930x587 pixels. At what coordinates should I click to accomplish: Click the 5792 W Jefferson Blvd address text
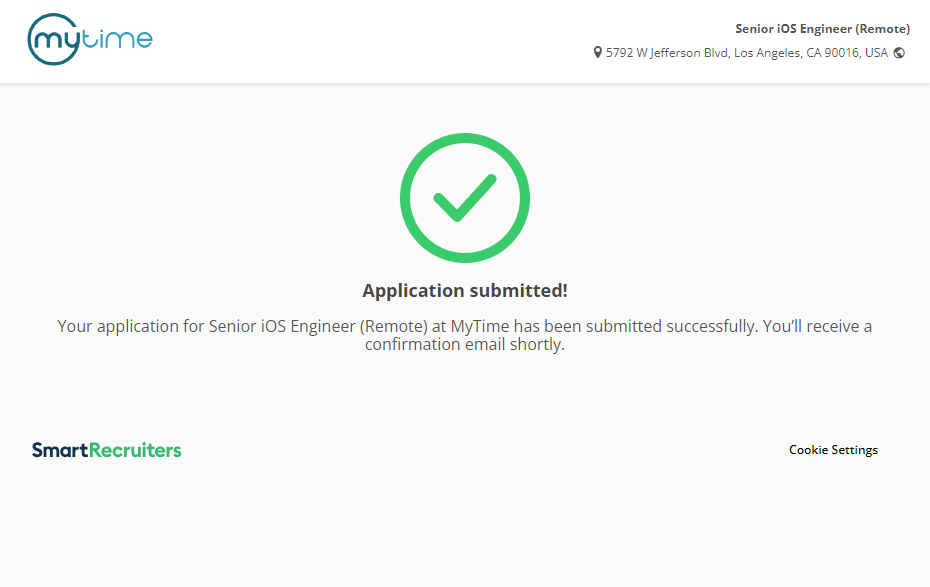click(668, 53)
